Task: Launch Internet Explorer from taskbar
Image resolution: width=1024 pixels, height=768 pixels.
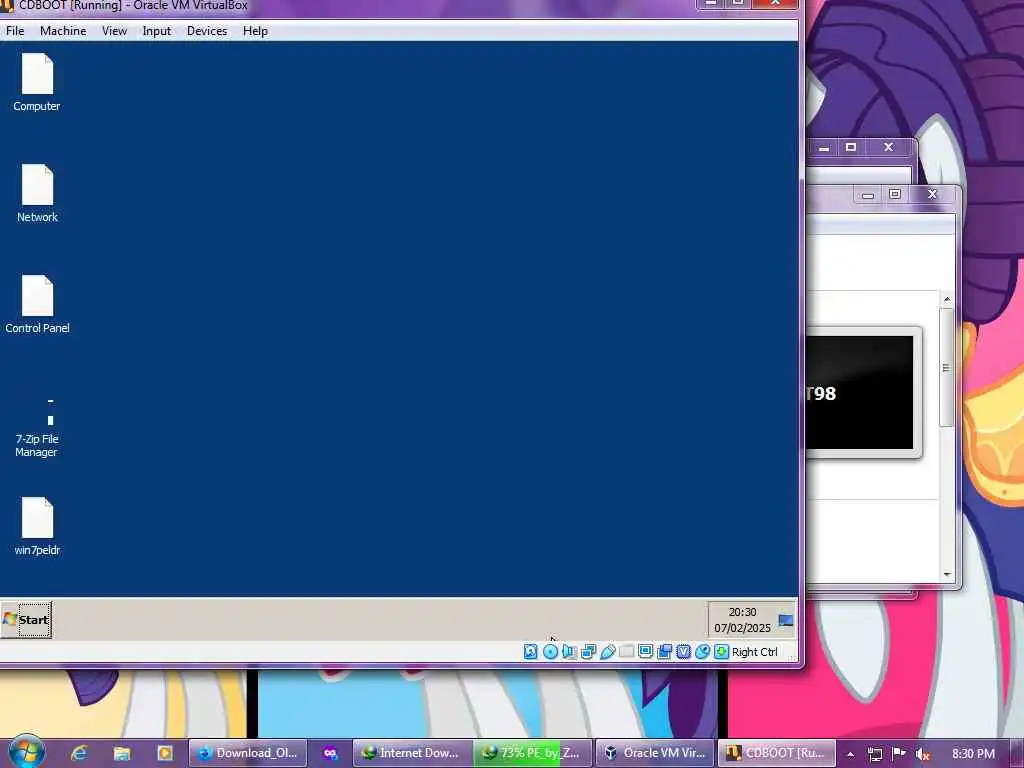Action: (x=79, y=753)
